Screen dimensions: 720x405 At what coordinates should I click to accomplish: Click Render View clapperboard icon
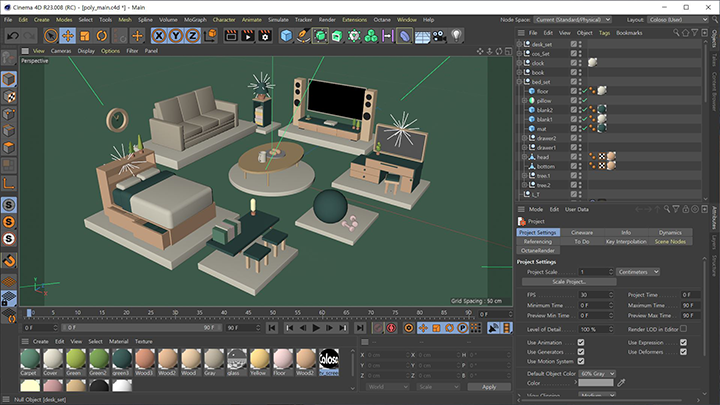231,36
